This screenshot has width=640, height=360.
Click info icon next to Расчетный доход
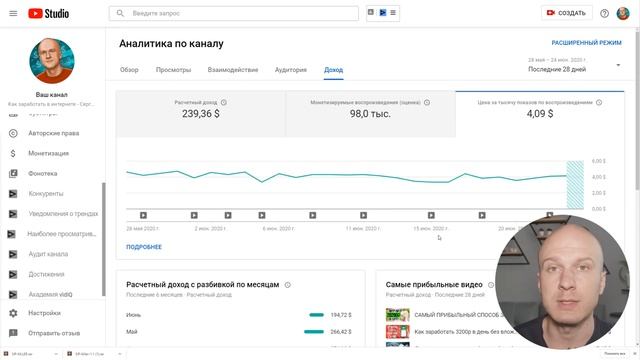224,102
